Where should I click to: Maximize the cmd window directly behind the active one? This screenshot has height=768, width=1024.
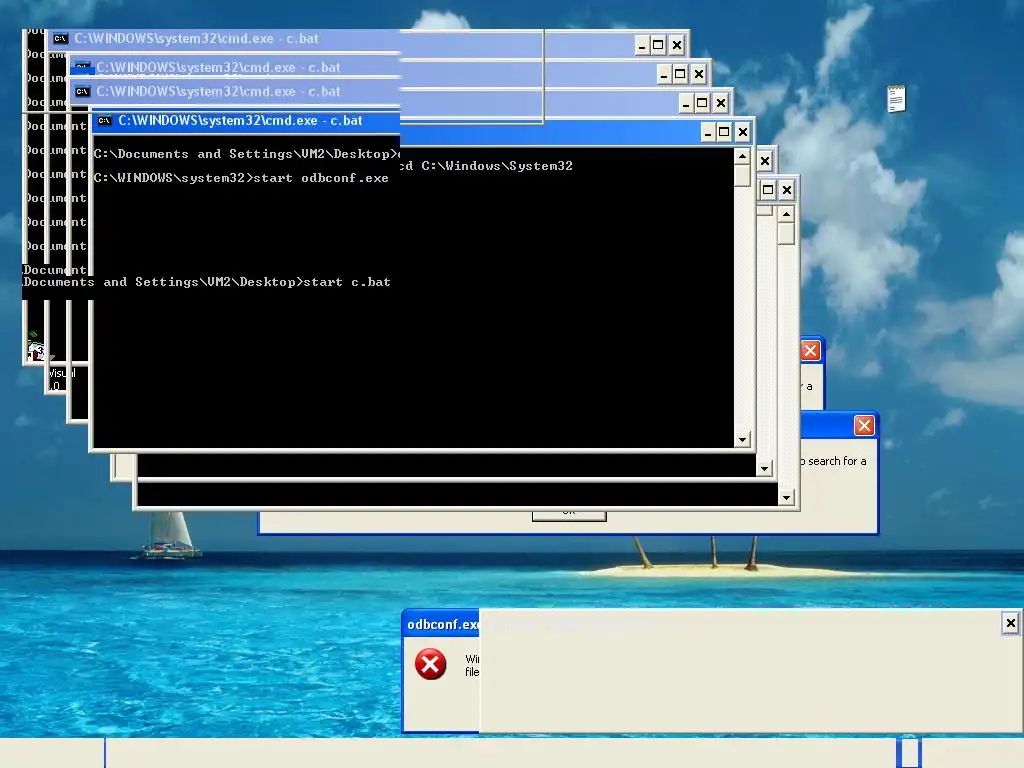702,103
